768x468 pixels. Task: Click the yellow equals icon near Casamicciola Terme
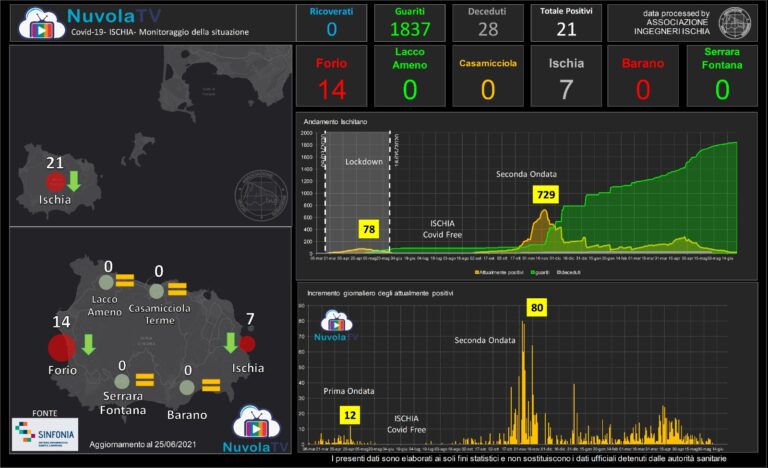coord(177,289)
